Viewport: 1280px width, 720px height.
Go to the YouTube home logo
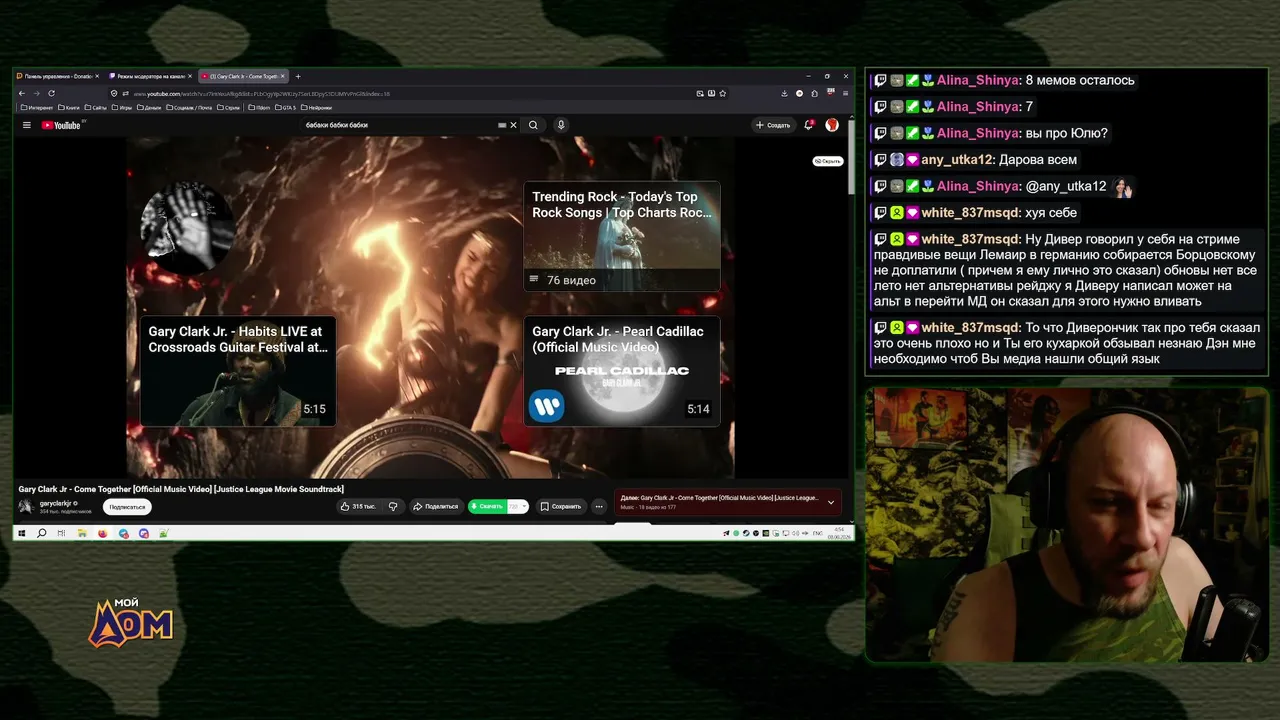[x=62, y=125]
